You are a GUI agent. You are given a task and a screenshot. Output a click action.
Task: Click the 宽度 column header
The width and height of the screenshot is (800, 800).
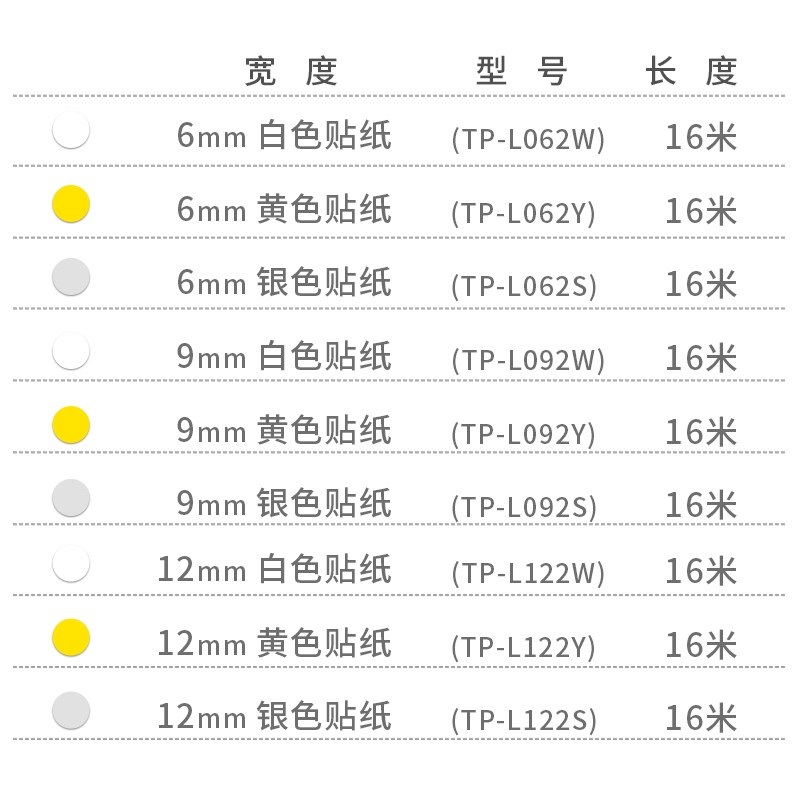[x=292, y=72]
